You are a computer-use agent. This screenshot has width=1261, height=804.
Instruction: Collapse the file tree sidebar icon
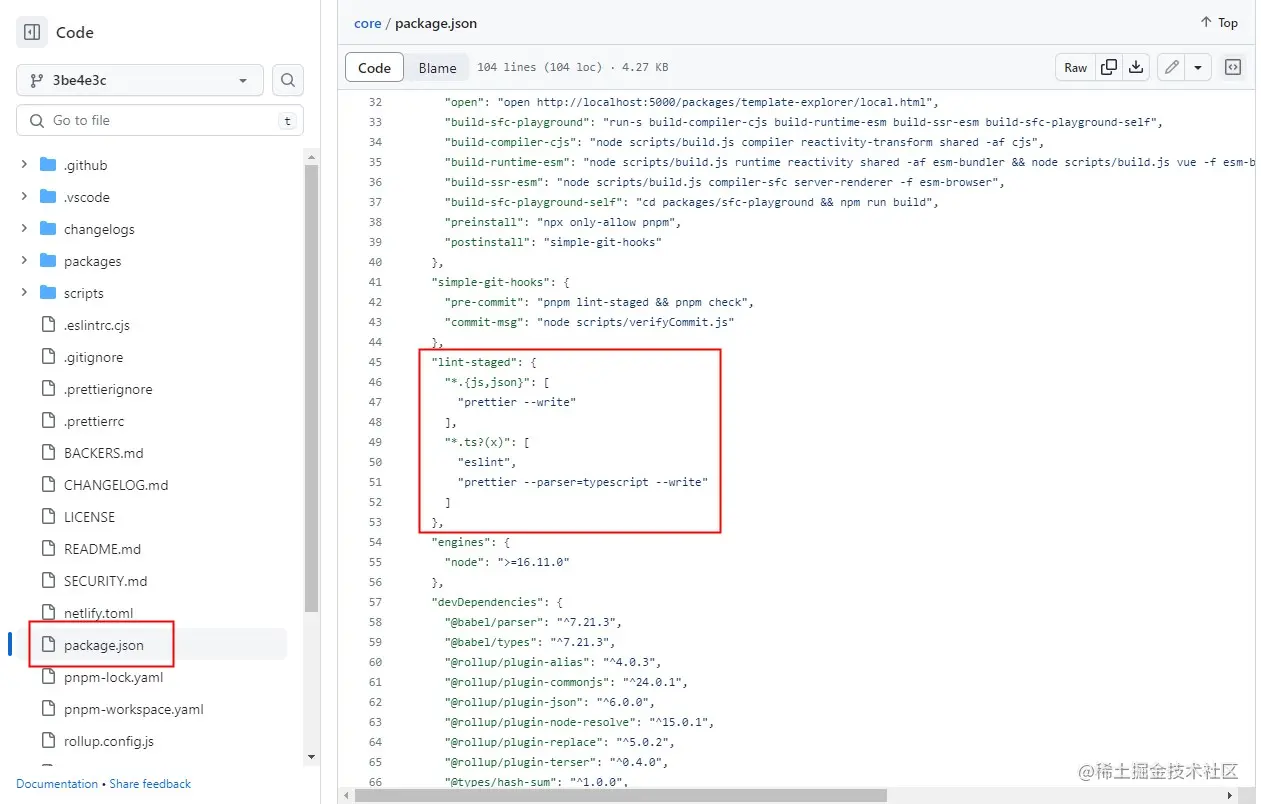32,32
